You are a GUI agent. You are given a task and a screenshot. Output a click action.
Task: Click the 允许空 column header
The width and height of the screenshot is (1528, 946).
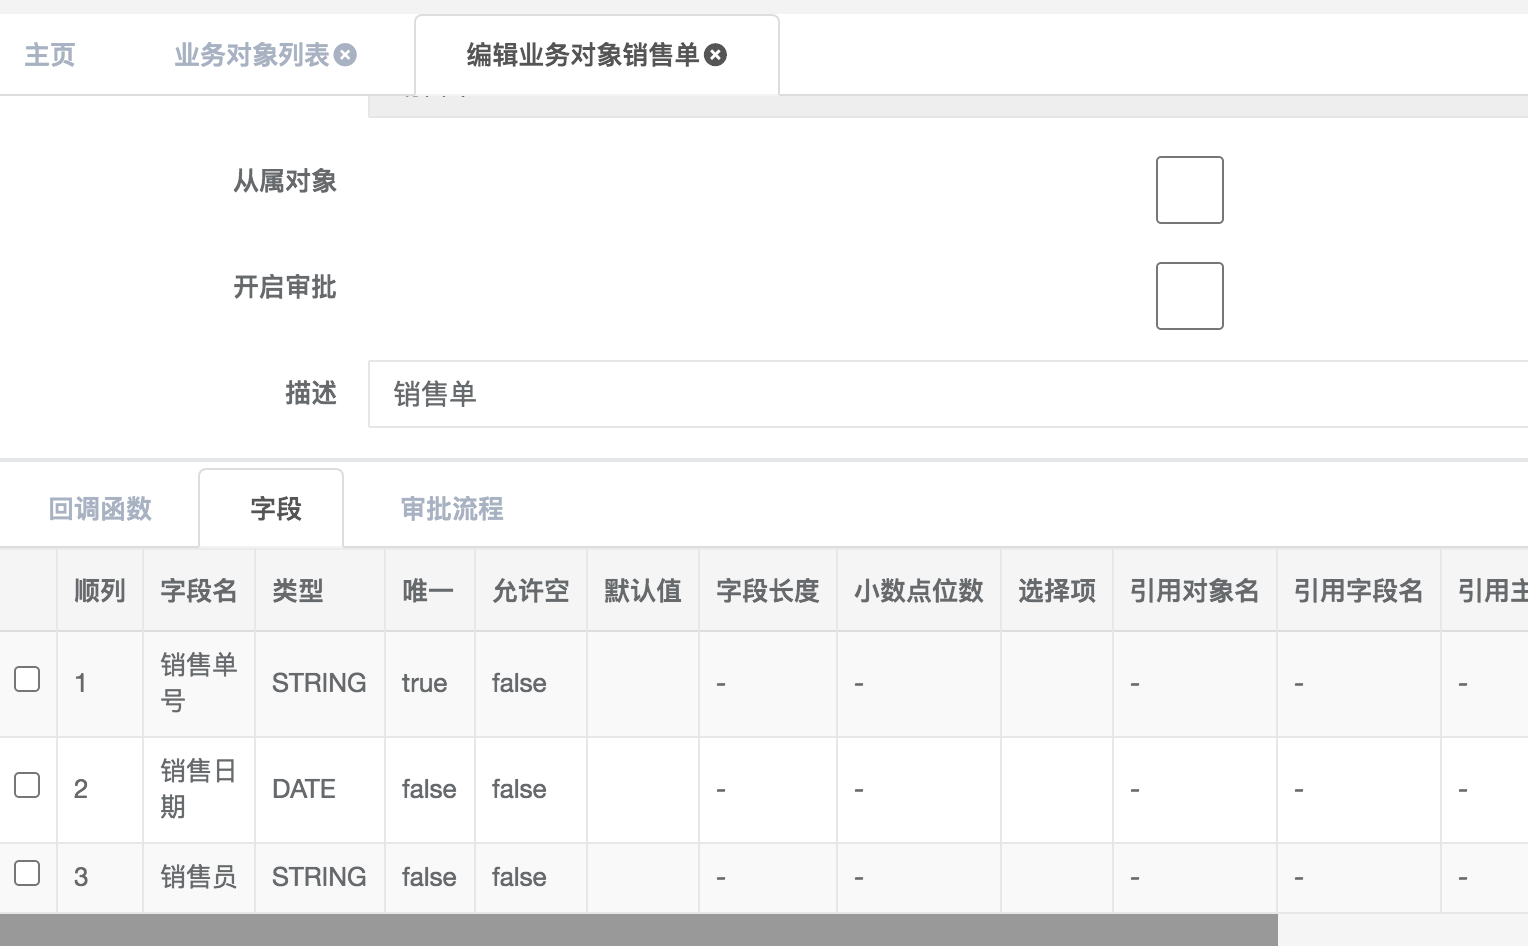click(x=531, y=591)
